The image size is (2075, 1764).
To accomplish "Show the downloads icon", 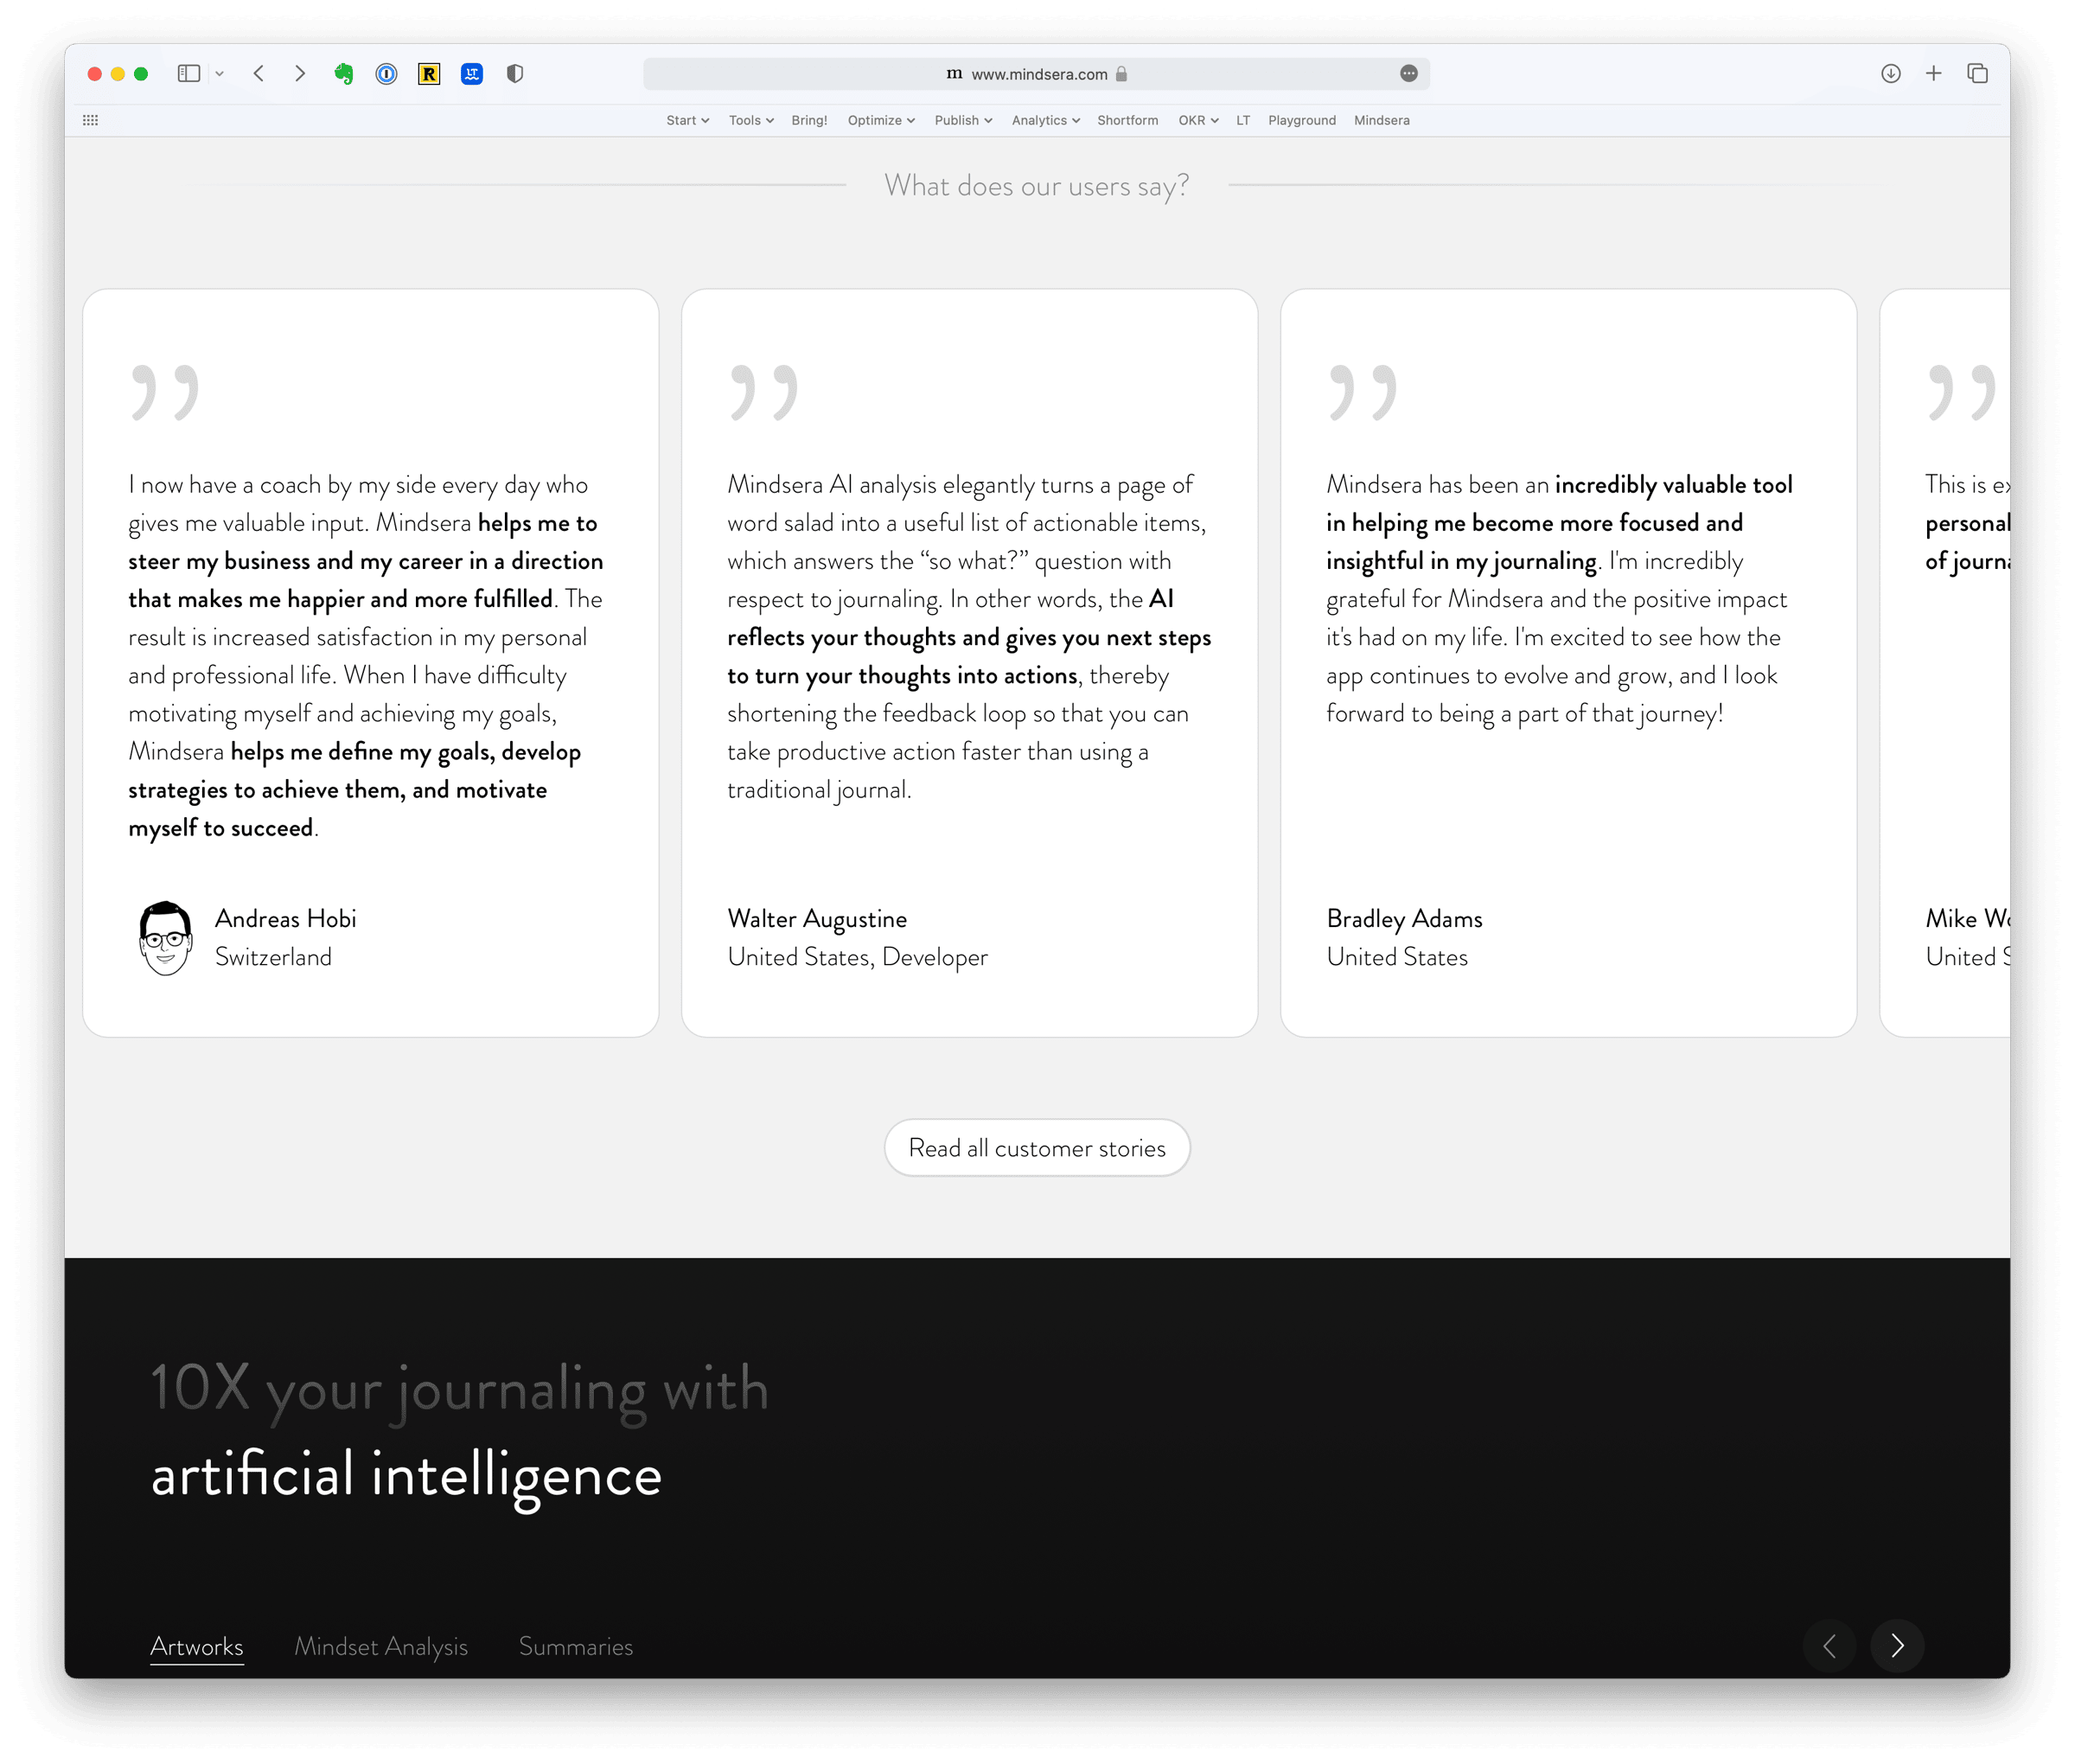I will pyautogui.click(x=1890, y=73).
